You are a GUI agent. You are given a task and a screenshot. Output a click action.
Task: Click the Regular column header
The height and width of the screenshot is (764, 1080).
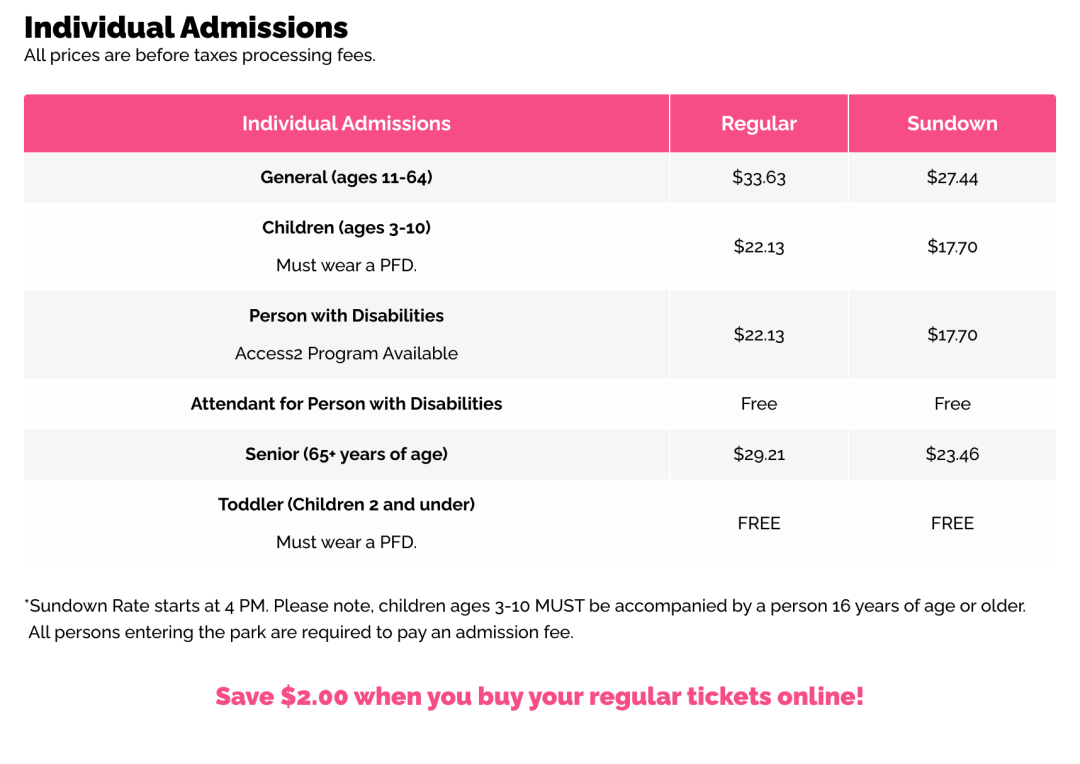point(759,123)
